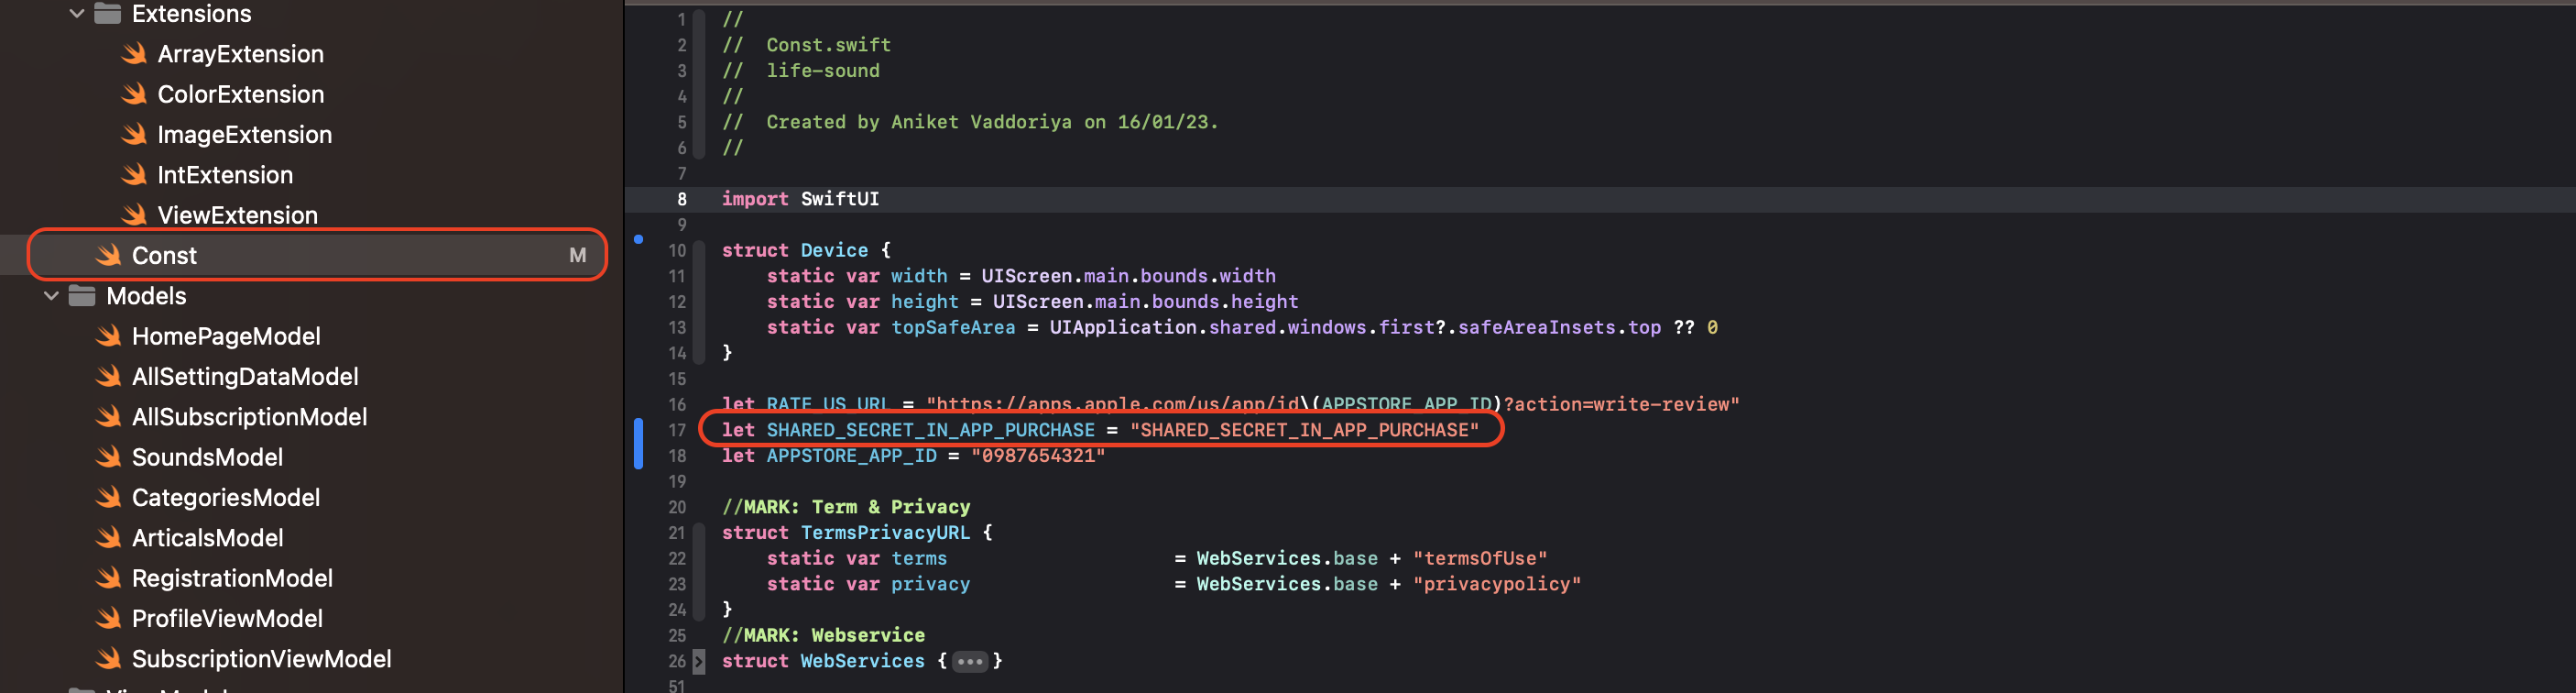Click the APPSTORE_APP_ID declaration name on line 18
The width and height of the screenshot is (2576, 693).
tap(851, 456)
